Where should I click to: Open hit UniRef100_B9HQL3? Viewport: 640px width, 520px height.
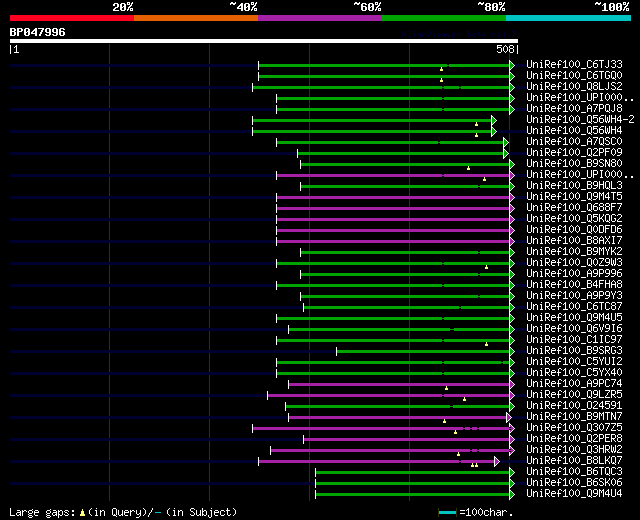pos(574,185)
